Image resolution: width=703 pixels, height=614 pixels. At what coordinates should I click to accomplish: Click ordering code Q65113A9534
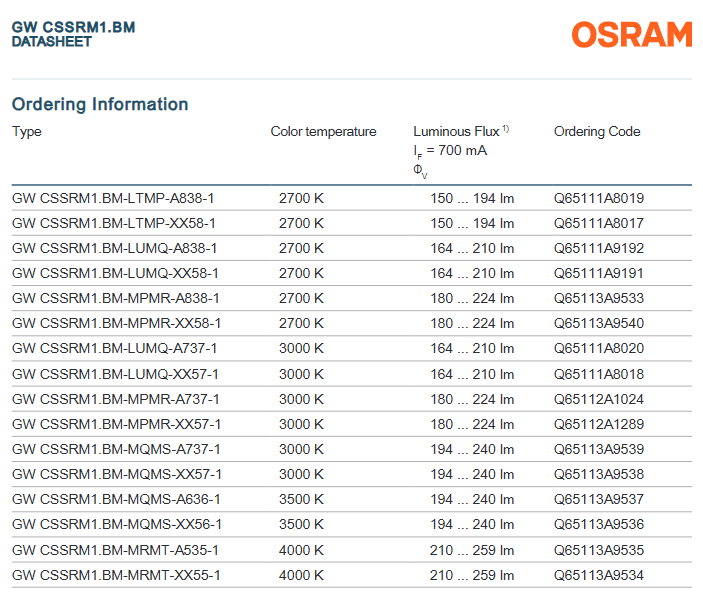tap(599, 575)
